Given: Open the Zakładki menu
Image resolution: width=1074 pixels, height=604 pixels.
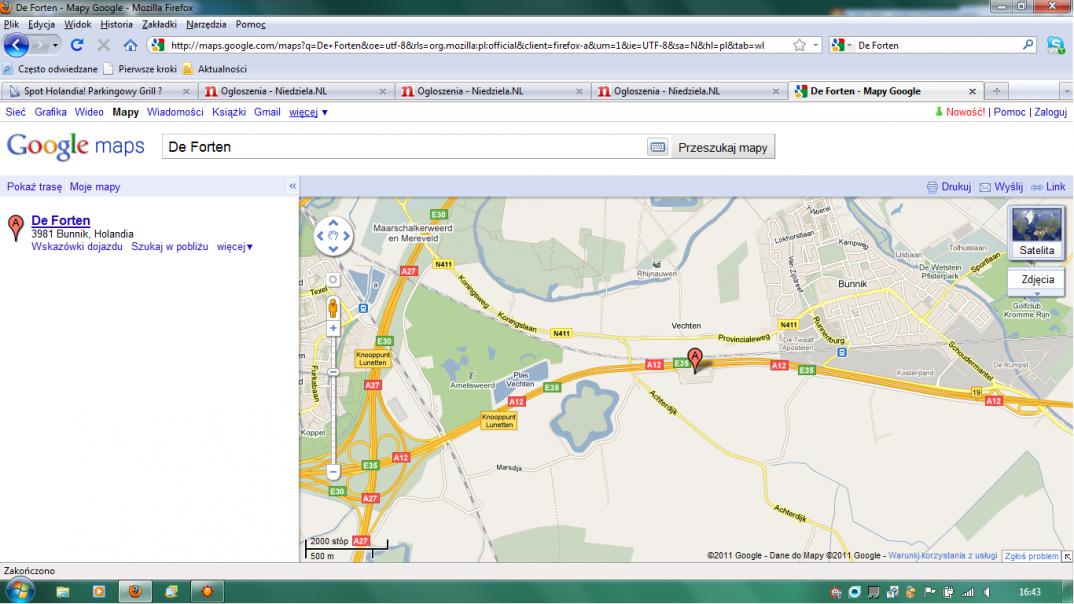Looking at the screenshot, I should (160, 24).
